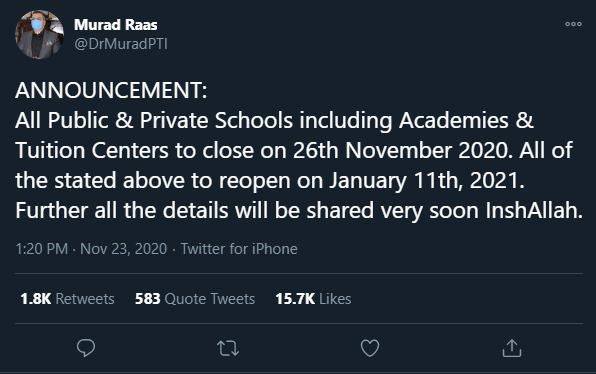
Task: Open the three-dot more options menu
Action: [573, 24]
